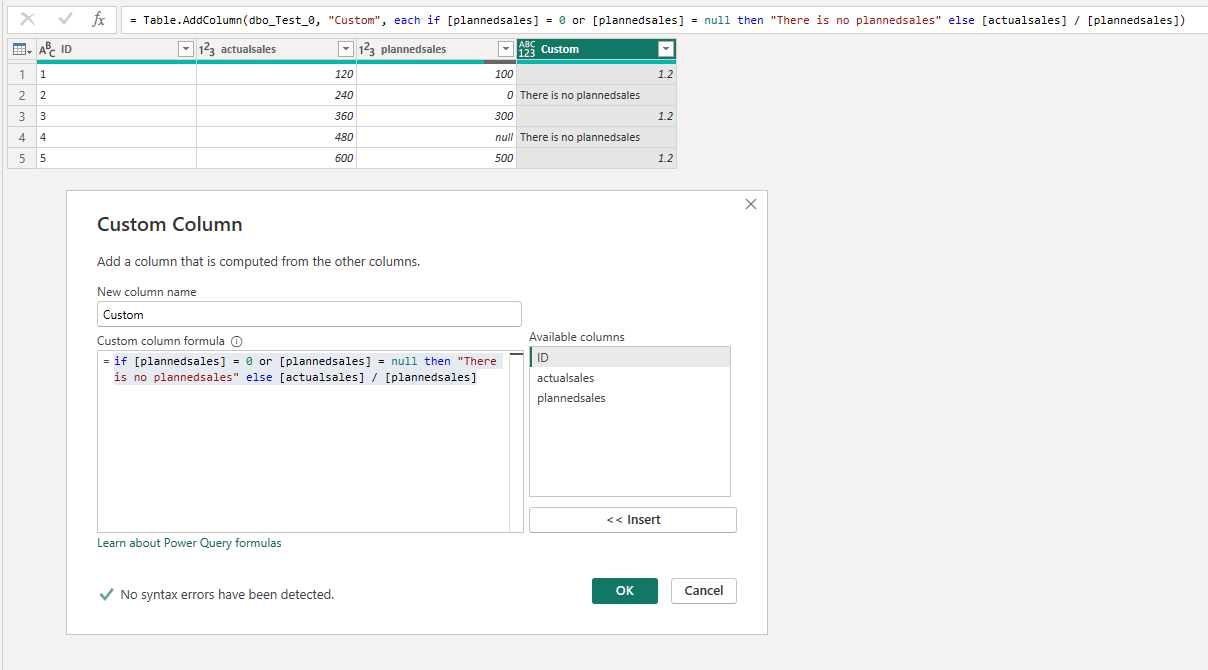
Task: Click inside the formula bar text
Action: tap(664, 20)
